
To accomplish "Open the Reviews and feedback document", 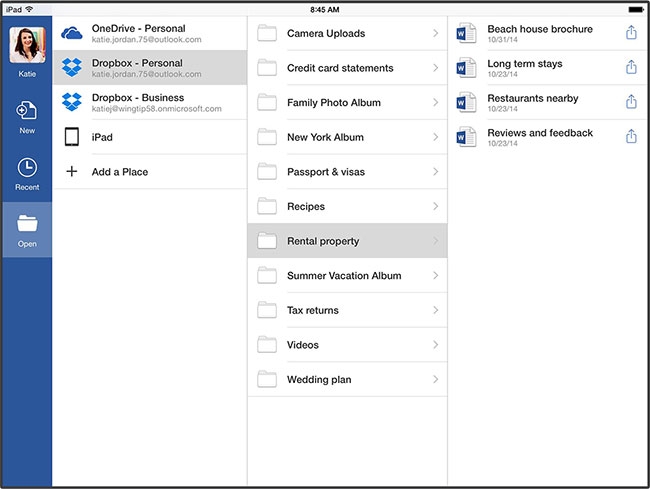I will [539, 136].
